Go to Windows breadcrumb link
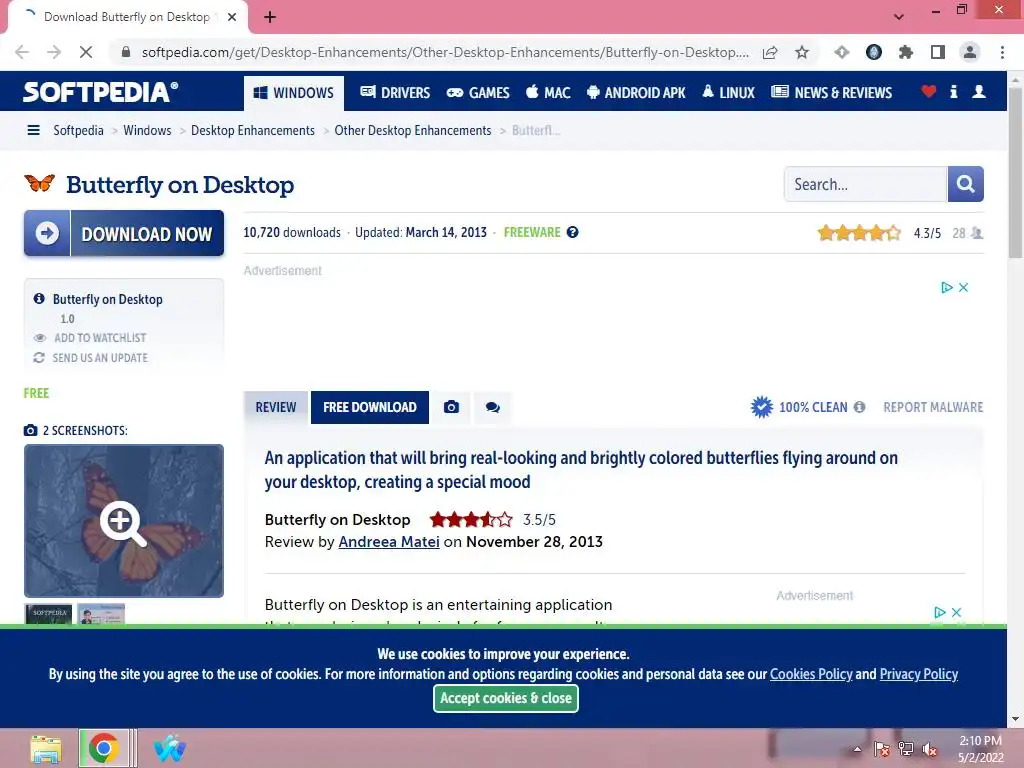The image size is (1024, 768). click(147, 130)
